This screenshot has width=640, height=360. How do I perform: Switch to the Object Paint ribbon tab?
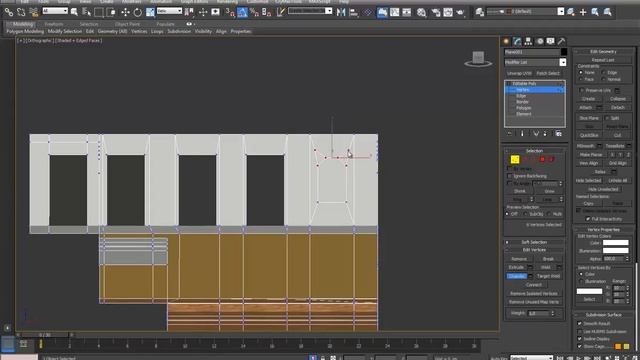(x=127, y=24)
